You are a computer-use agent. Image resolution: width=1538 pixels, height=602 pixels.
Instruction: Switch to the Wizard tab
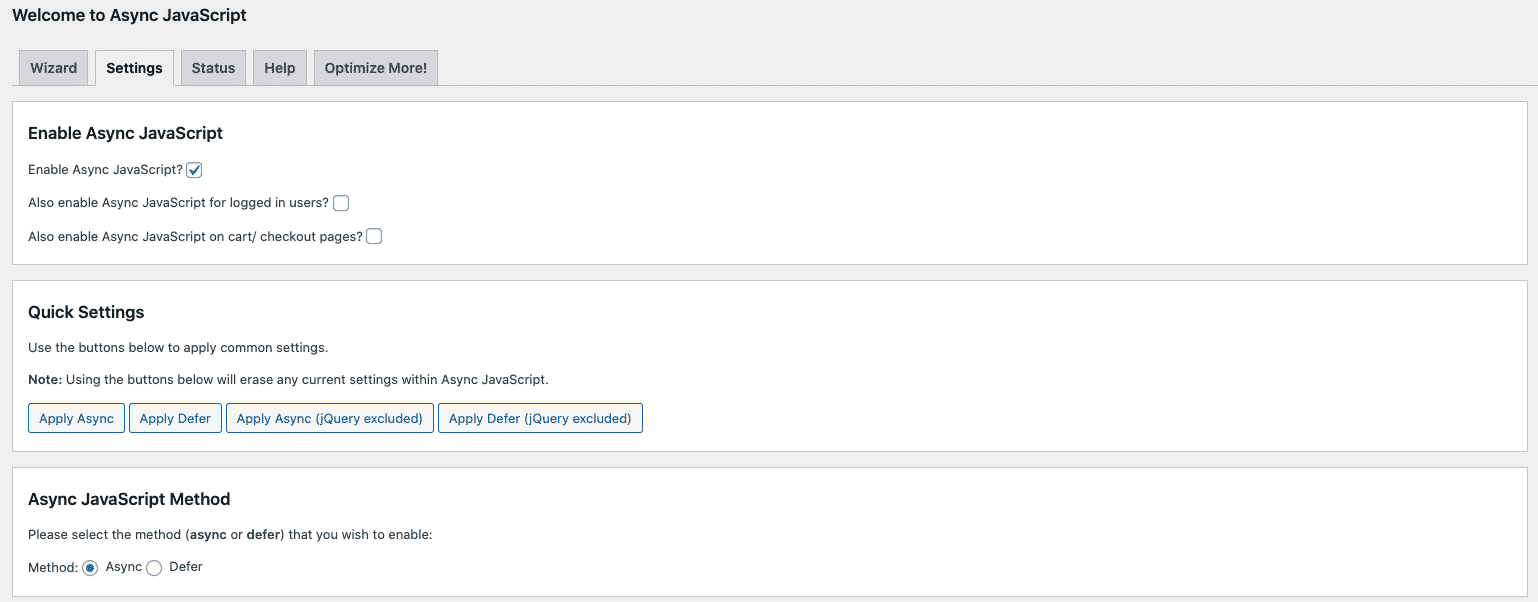click(x=53, y=67)
